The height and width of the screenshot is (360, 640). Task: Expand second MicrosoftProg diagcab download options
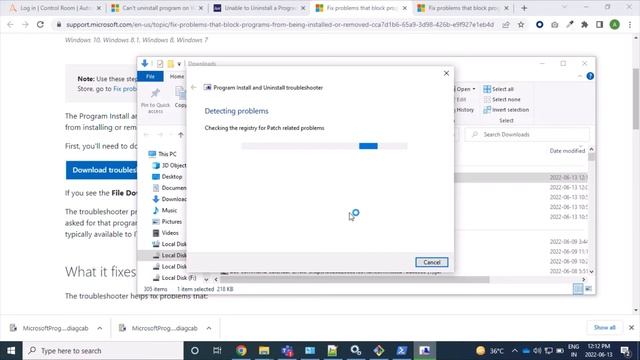point(209,328)
